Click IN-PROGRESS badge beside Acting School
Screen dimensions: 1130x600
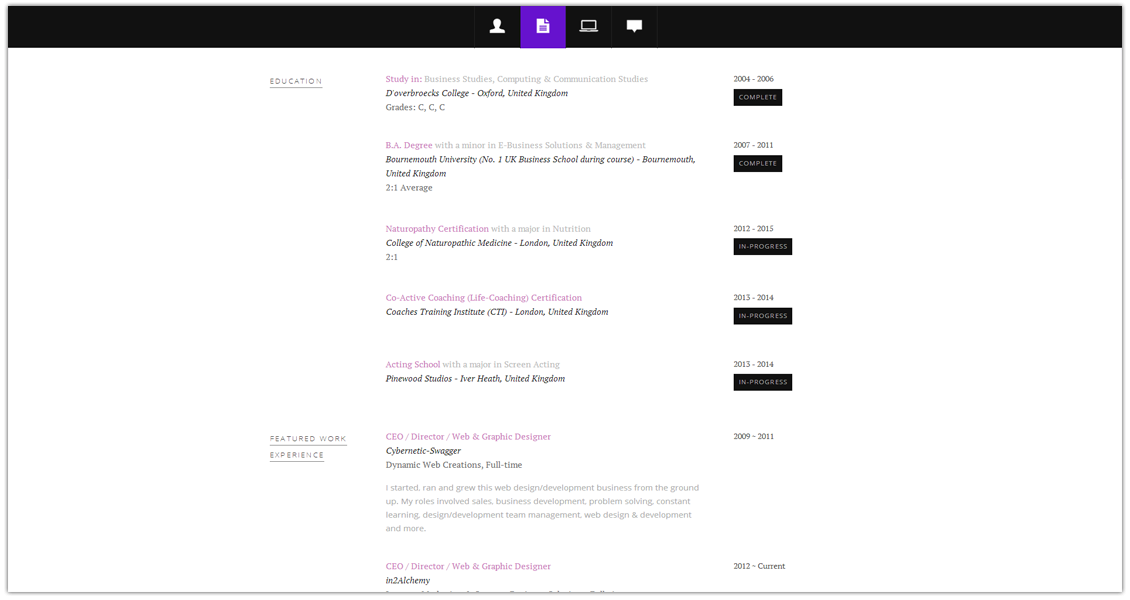point(762,382)
